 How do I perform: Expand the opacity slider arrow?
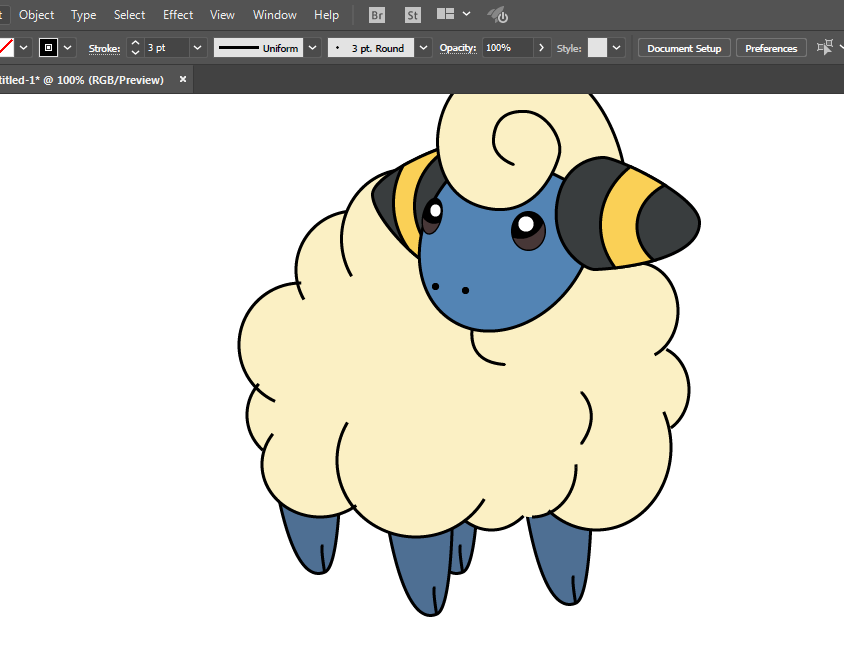[541, 48]
